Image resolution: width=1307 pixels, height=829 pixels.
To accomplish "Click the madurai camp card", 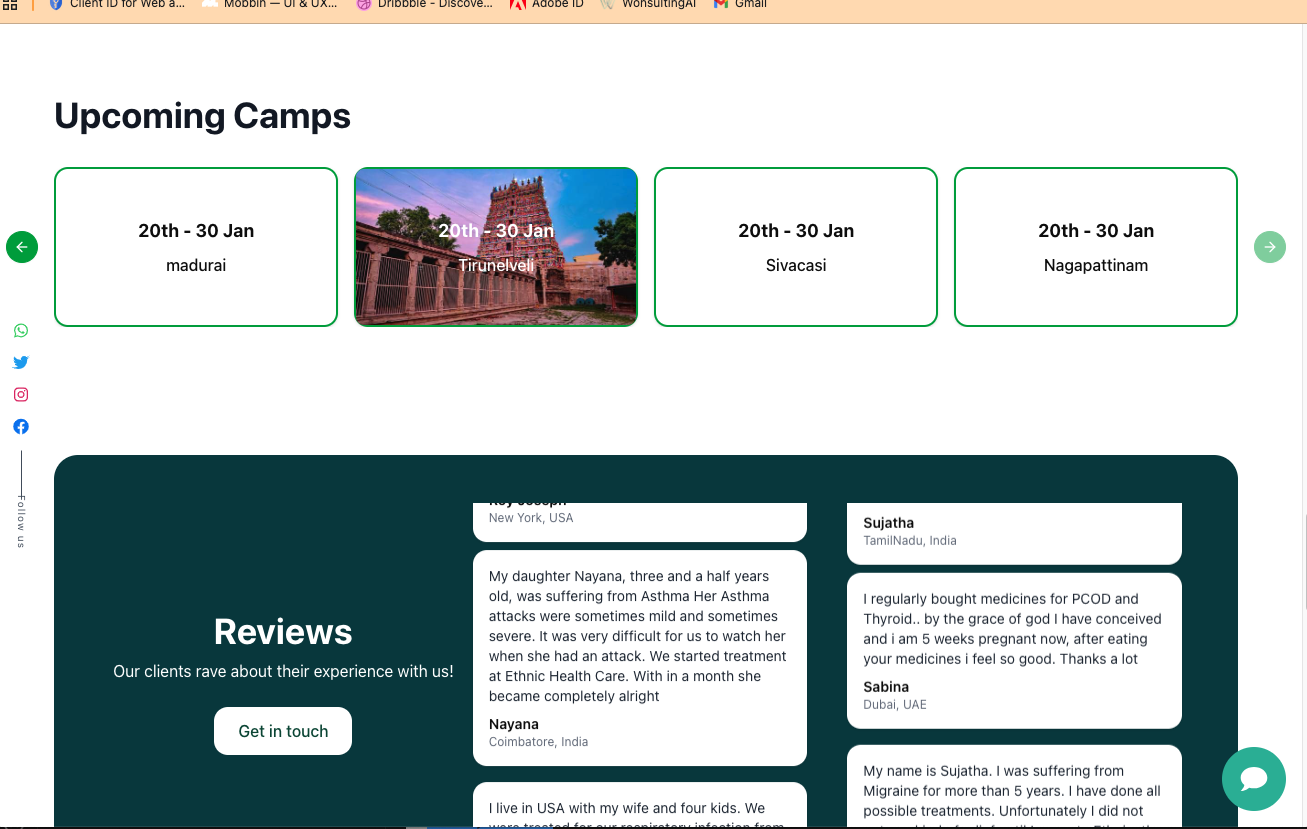I will click(x=196, y=247).
